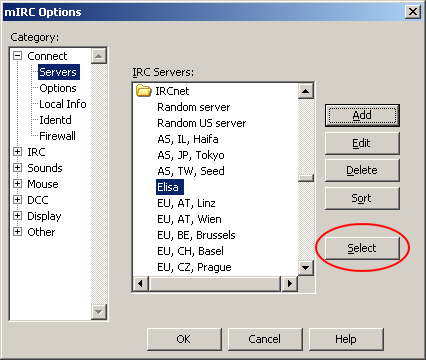Expand the DCC category
Screen dimensions: 426x360
click(x=17, y=200)
